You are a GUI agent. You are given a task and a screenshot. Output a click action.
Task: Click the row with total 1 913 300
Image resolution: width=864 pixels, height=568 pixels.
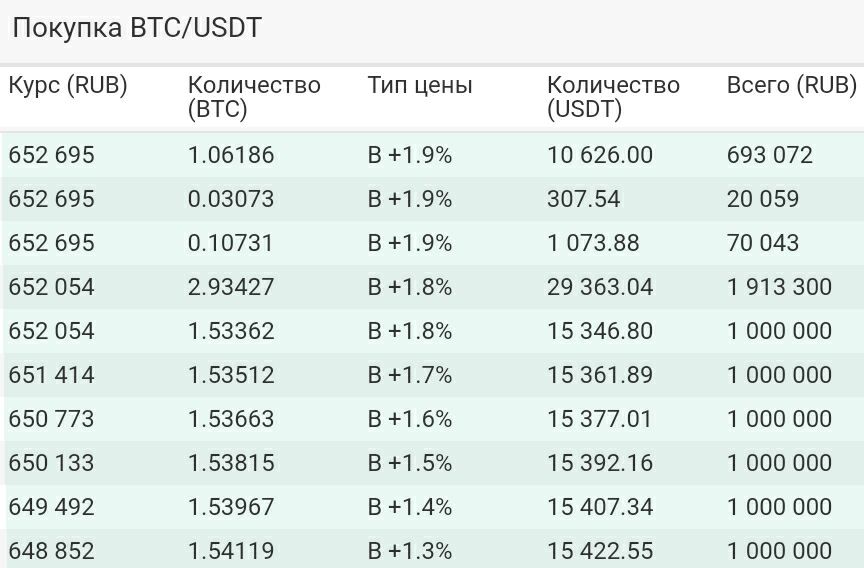click(432, 287)
